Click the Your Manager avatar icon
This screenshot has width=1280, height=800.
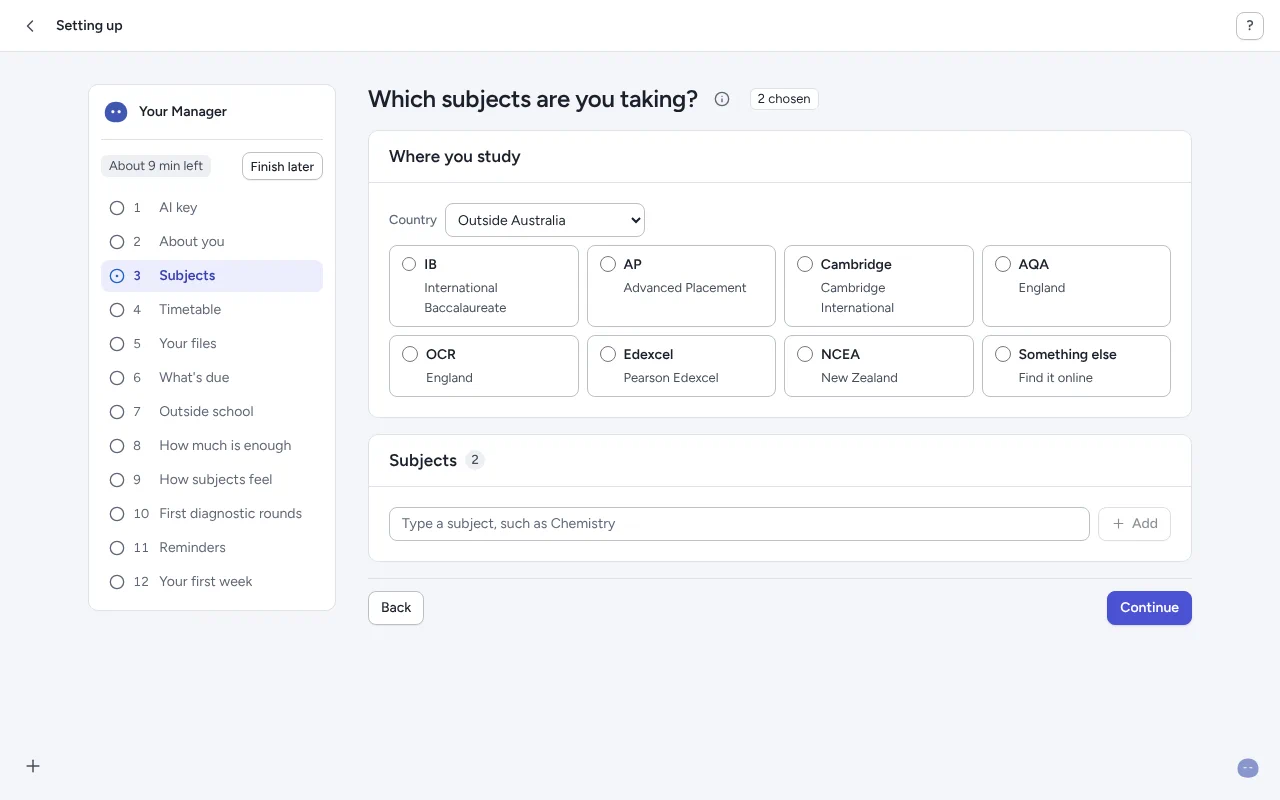(116, 112)
